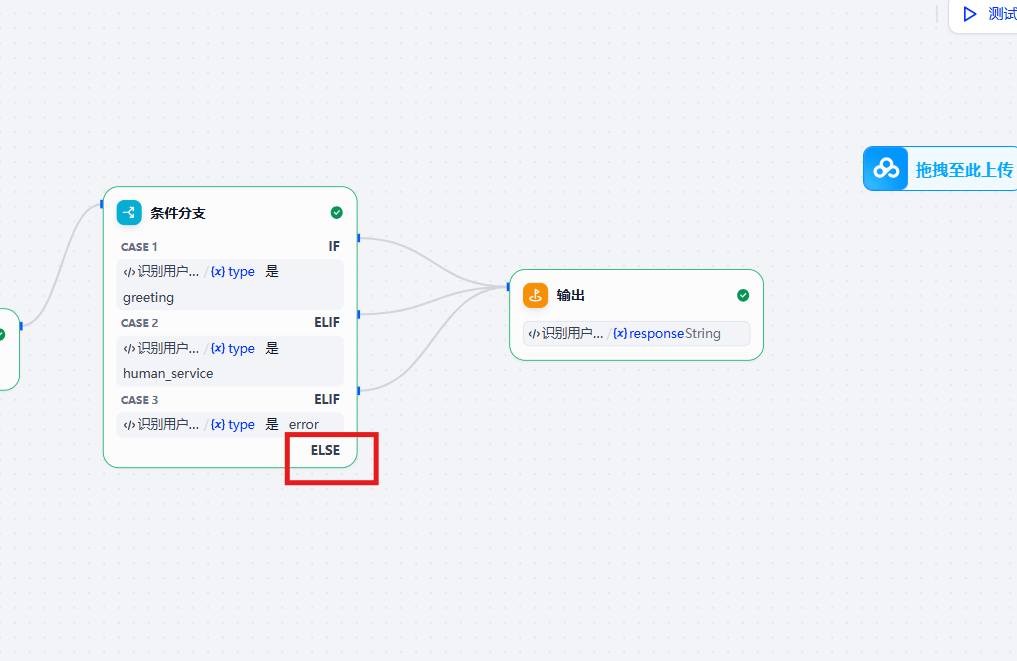Viewport: 1017px width, 661px height.
Task: Click the responseString output variable field
Action: [636, 333]
